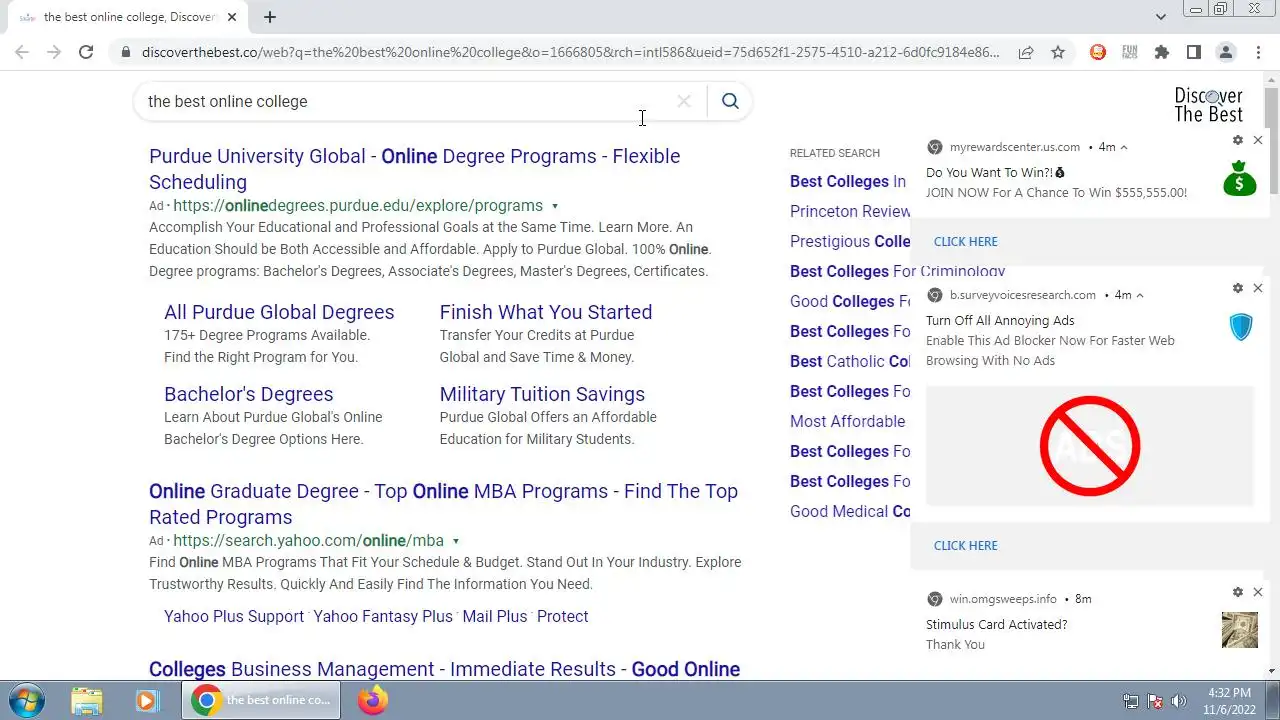Click the Discover The Best logo
This screenshot has height=720, width=1280.
click(x=1208, y=105)
